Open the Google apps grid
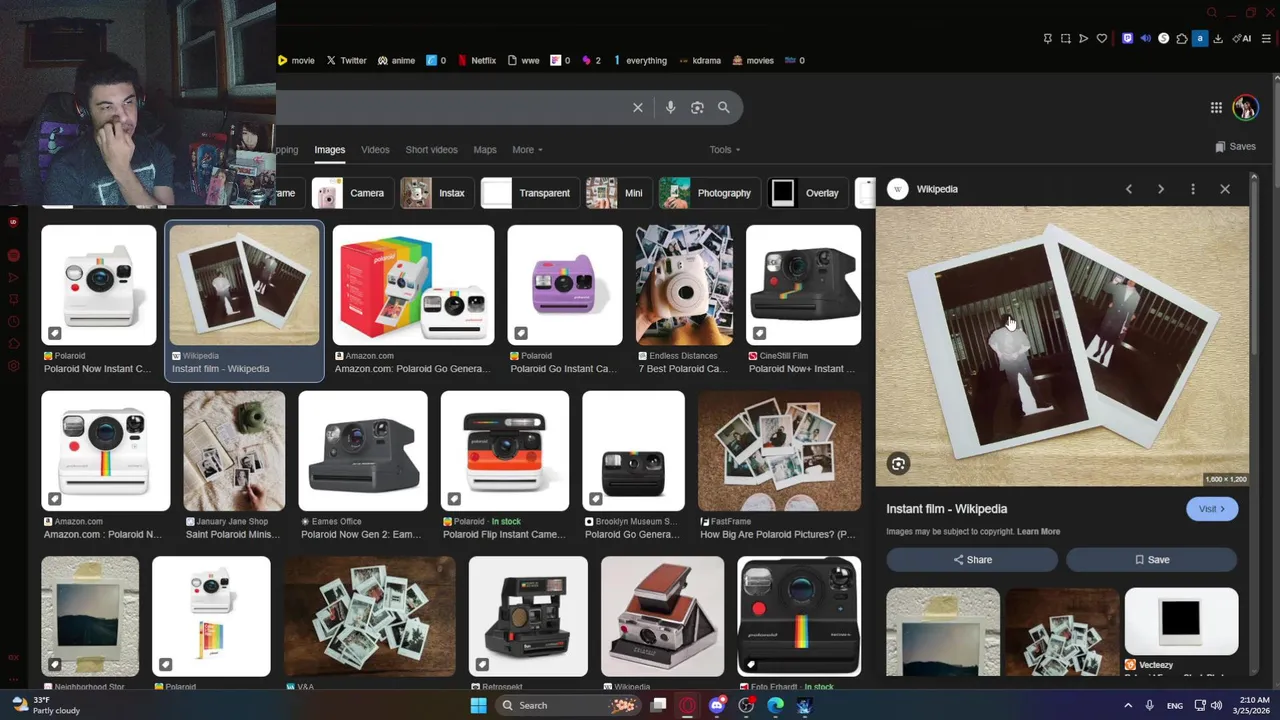The width and height of the screenshot is (1280, 720). click(1216, 108)
